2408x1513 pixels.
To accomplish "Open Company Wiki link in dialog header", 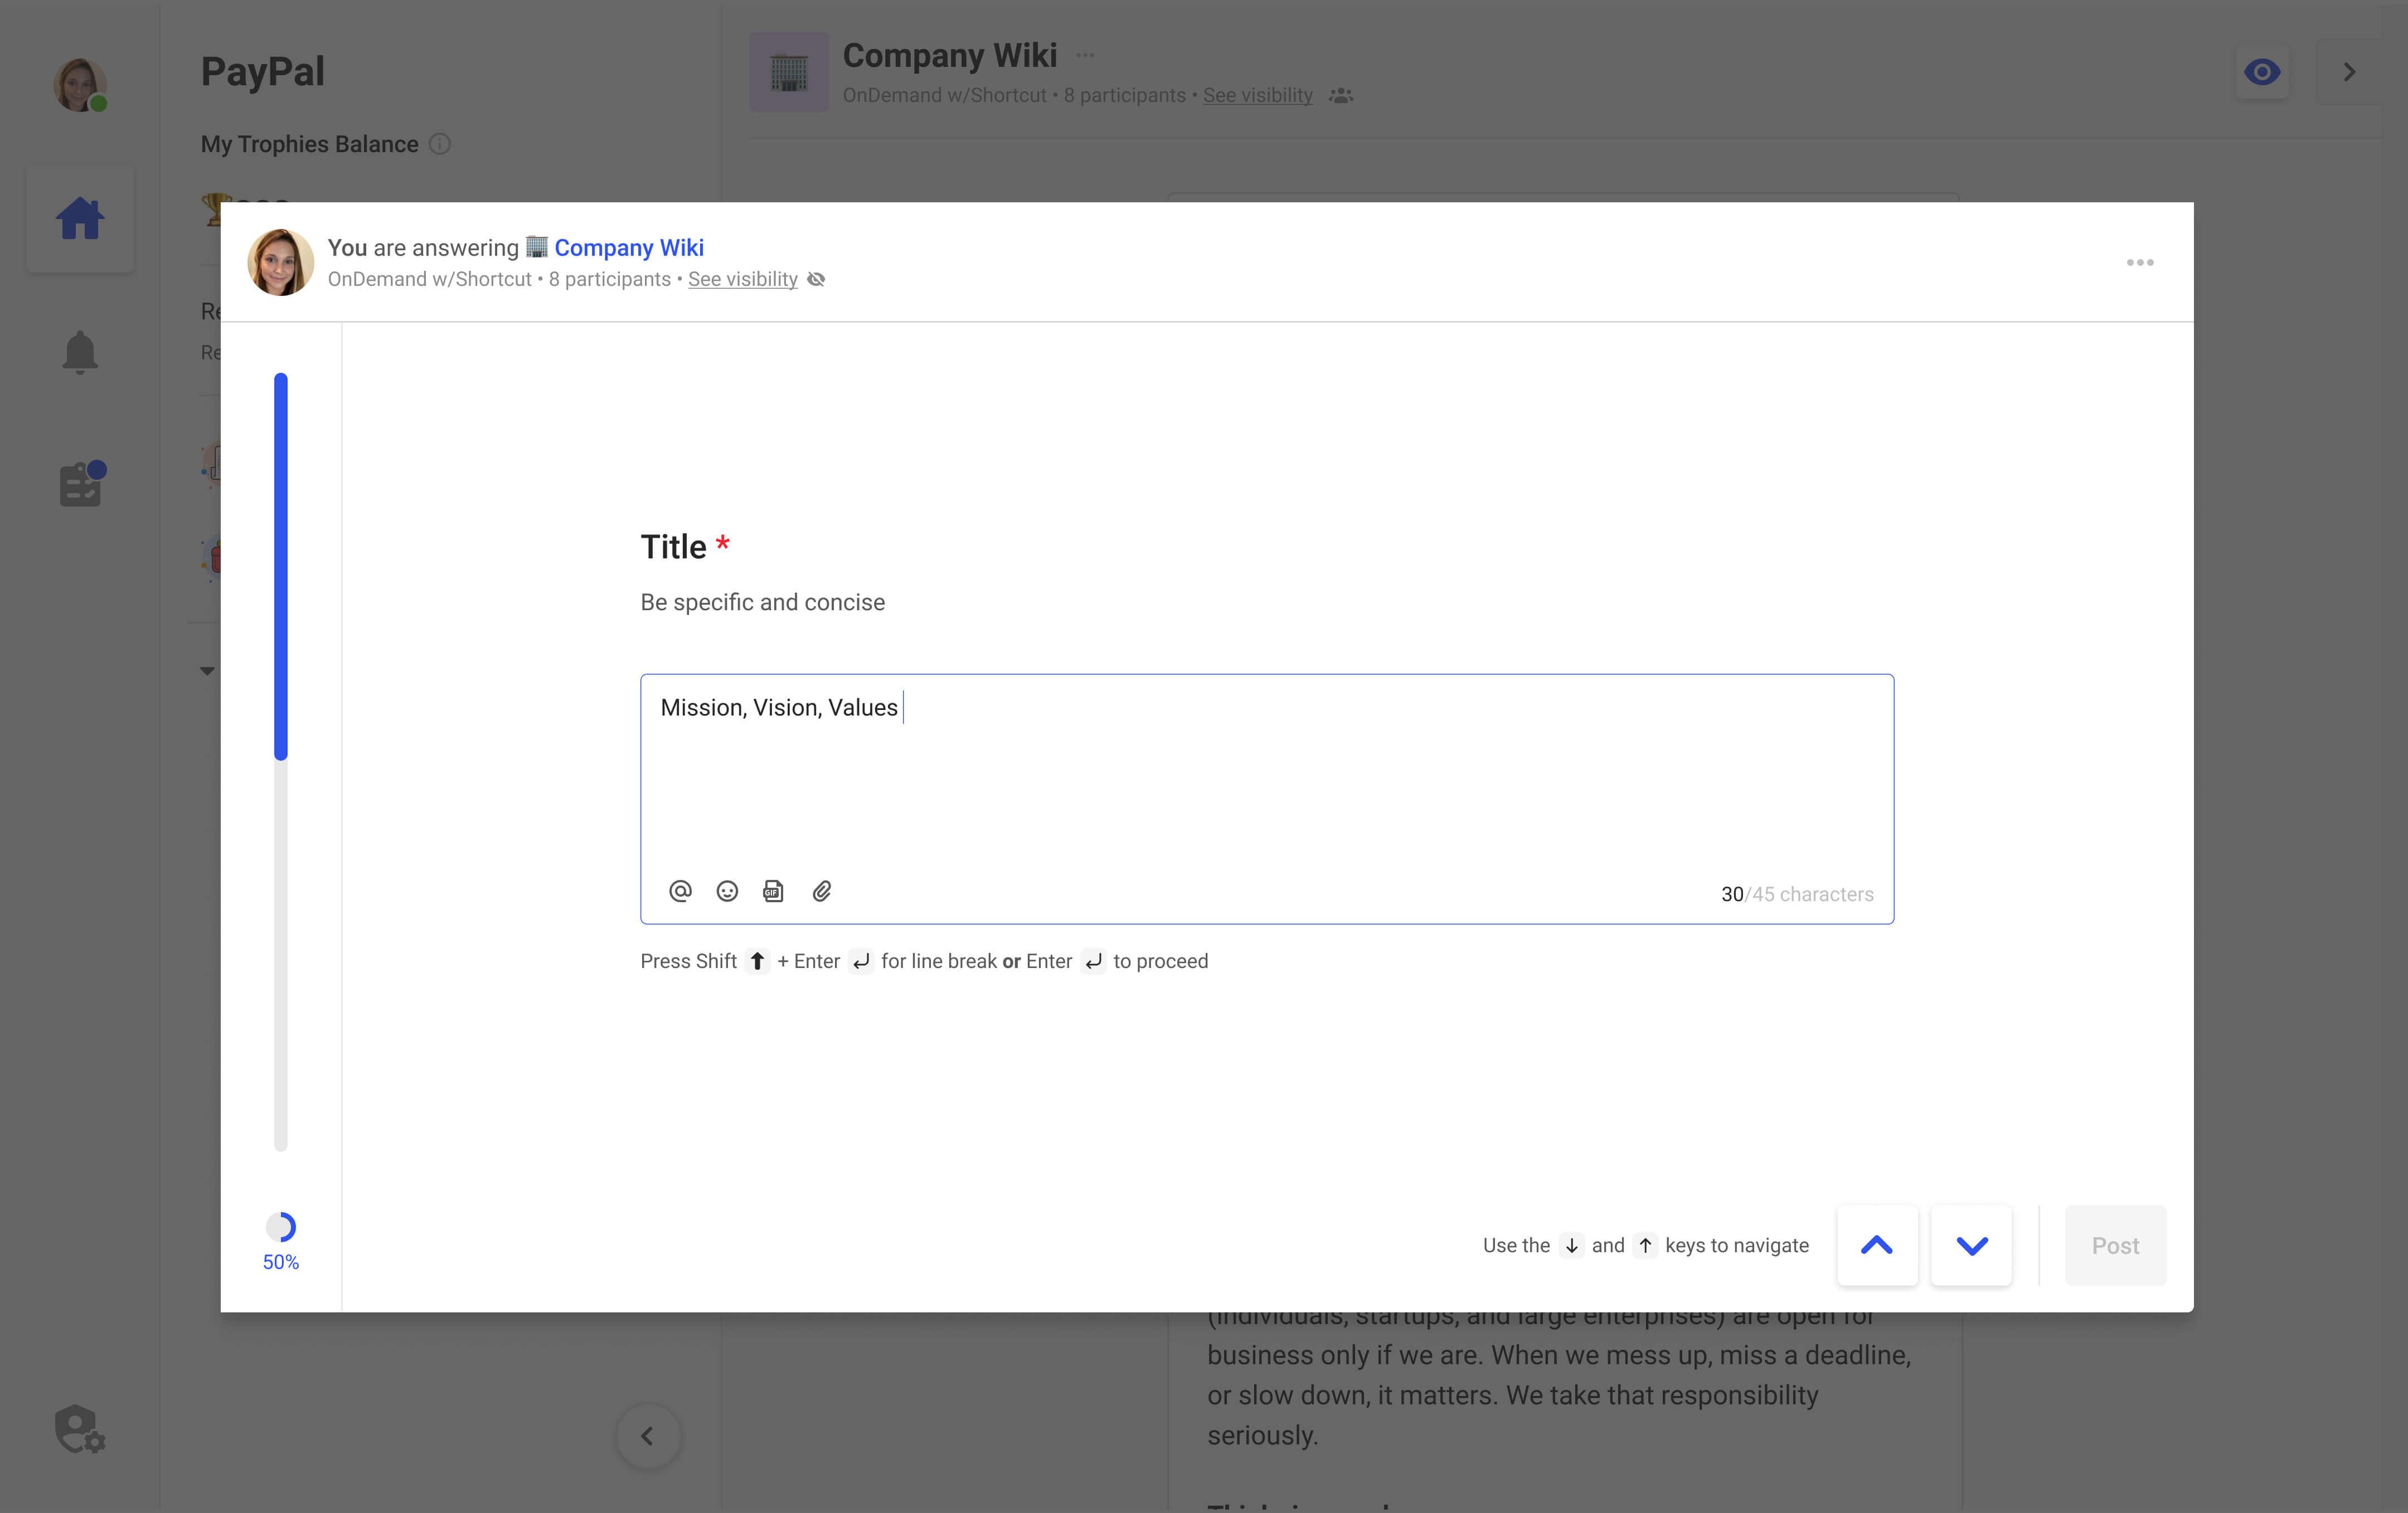I will tap(629, 247).
